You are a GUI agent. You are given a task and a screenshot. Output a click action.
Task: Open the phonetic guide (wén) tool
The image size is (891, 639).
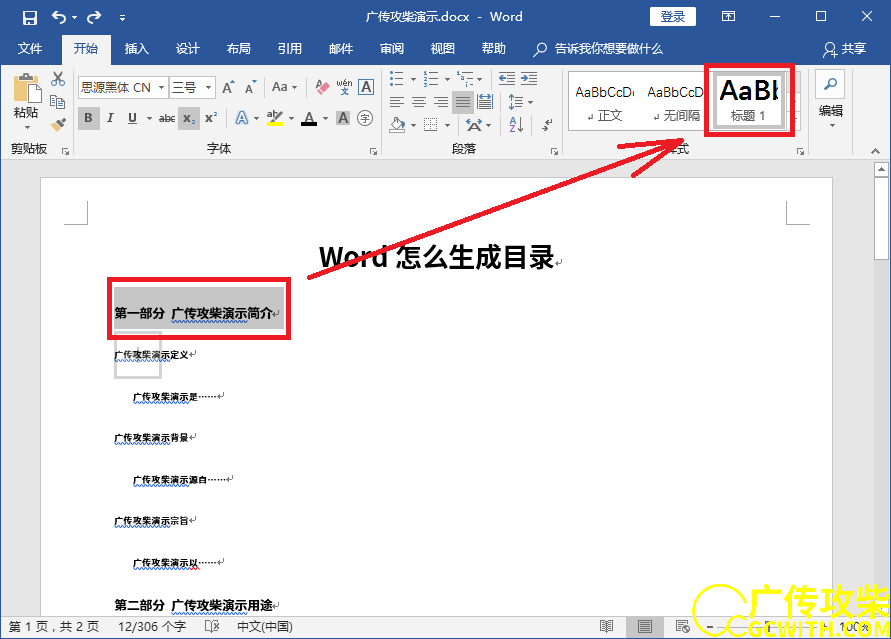coord(344,87)
